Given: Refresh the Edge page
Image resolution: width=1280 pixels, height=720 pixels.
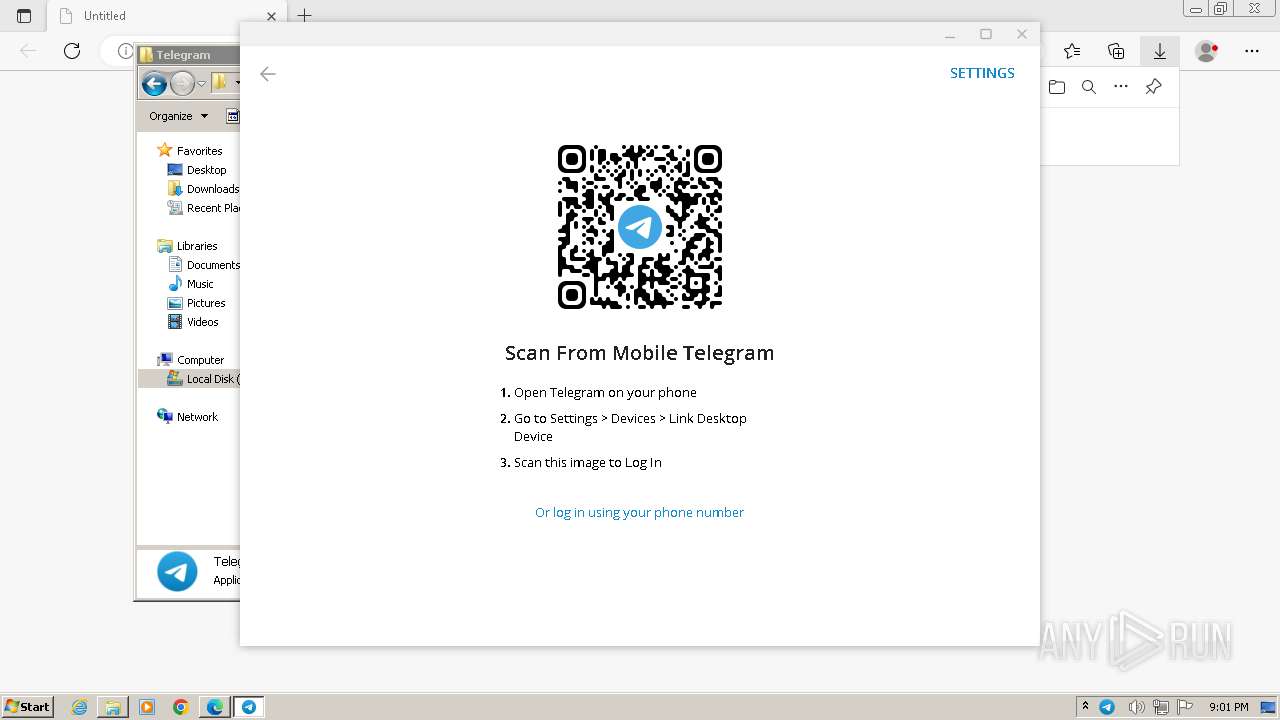Looking at the screenshot, I should click(x=72, y=51).
